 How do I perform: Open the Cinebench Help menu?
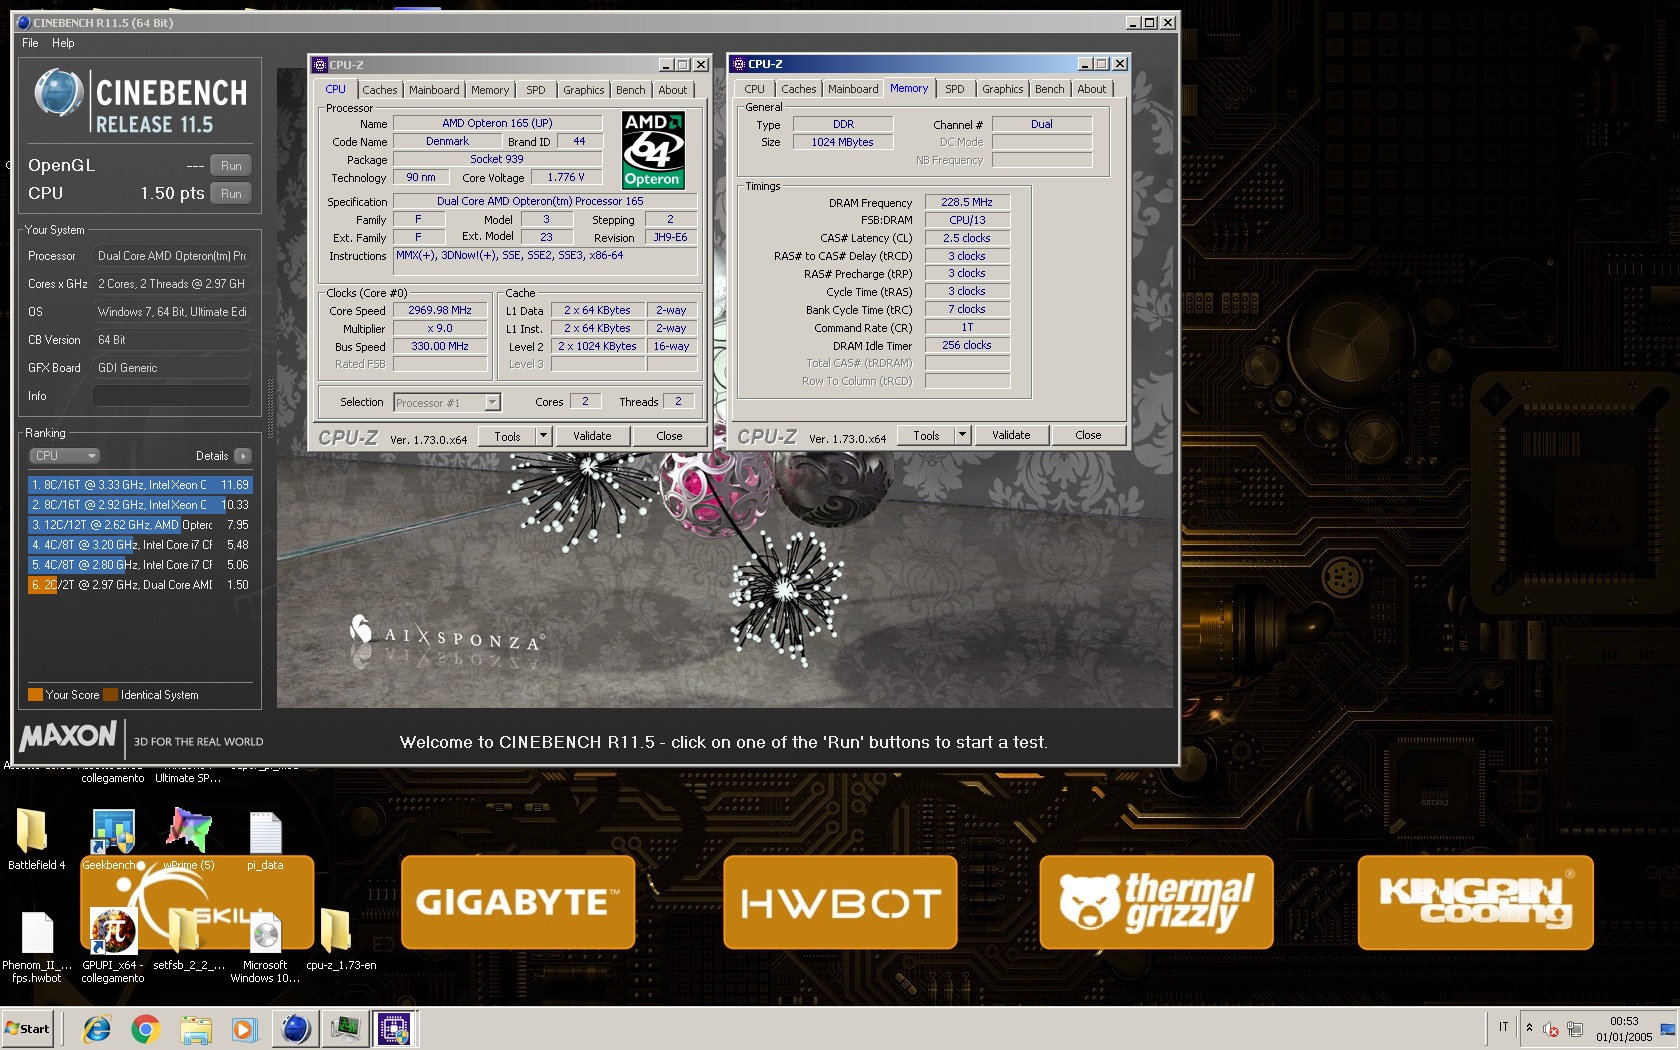pyautogui.click(x=63, y=43)
